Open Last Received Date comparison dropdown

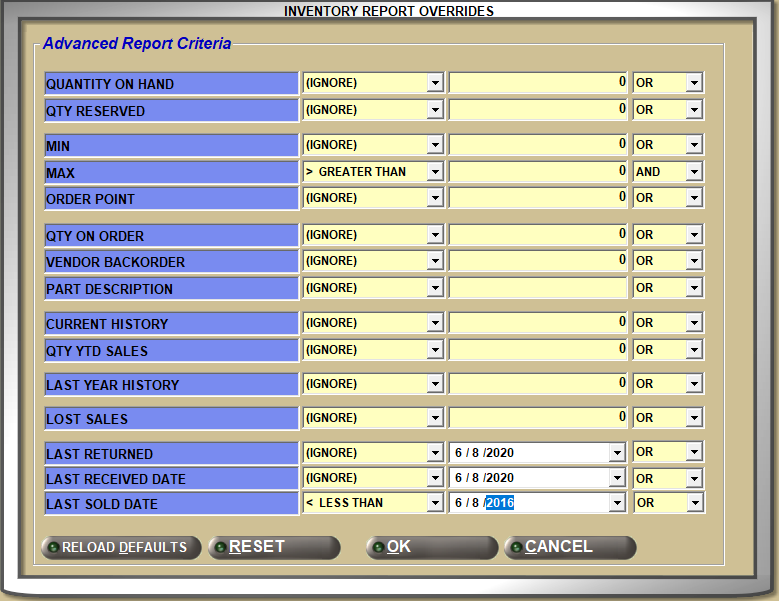434,478
